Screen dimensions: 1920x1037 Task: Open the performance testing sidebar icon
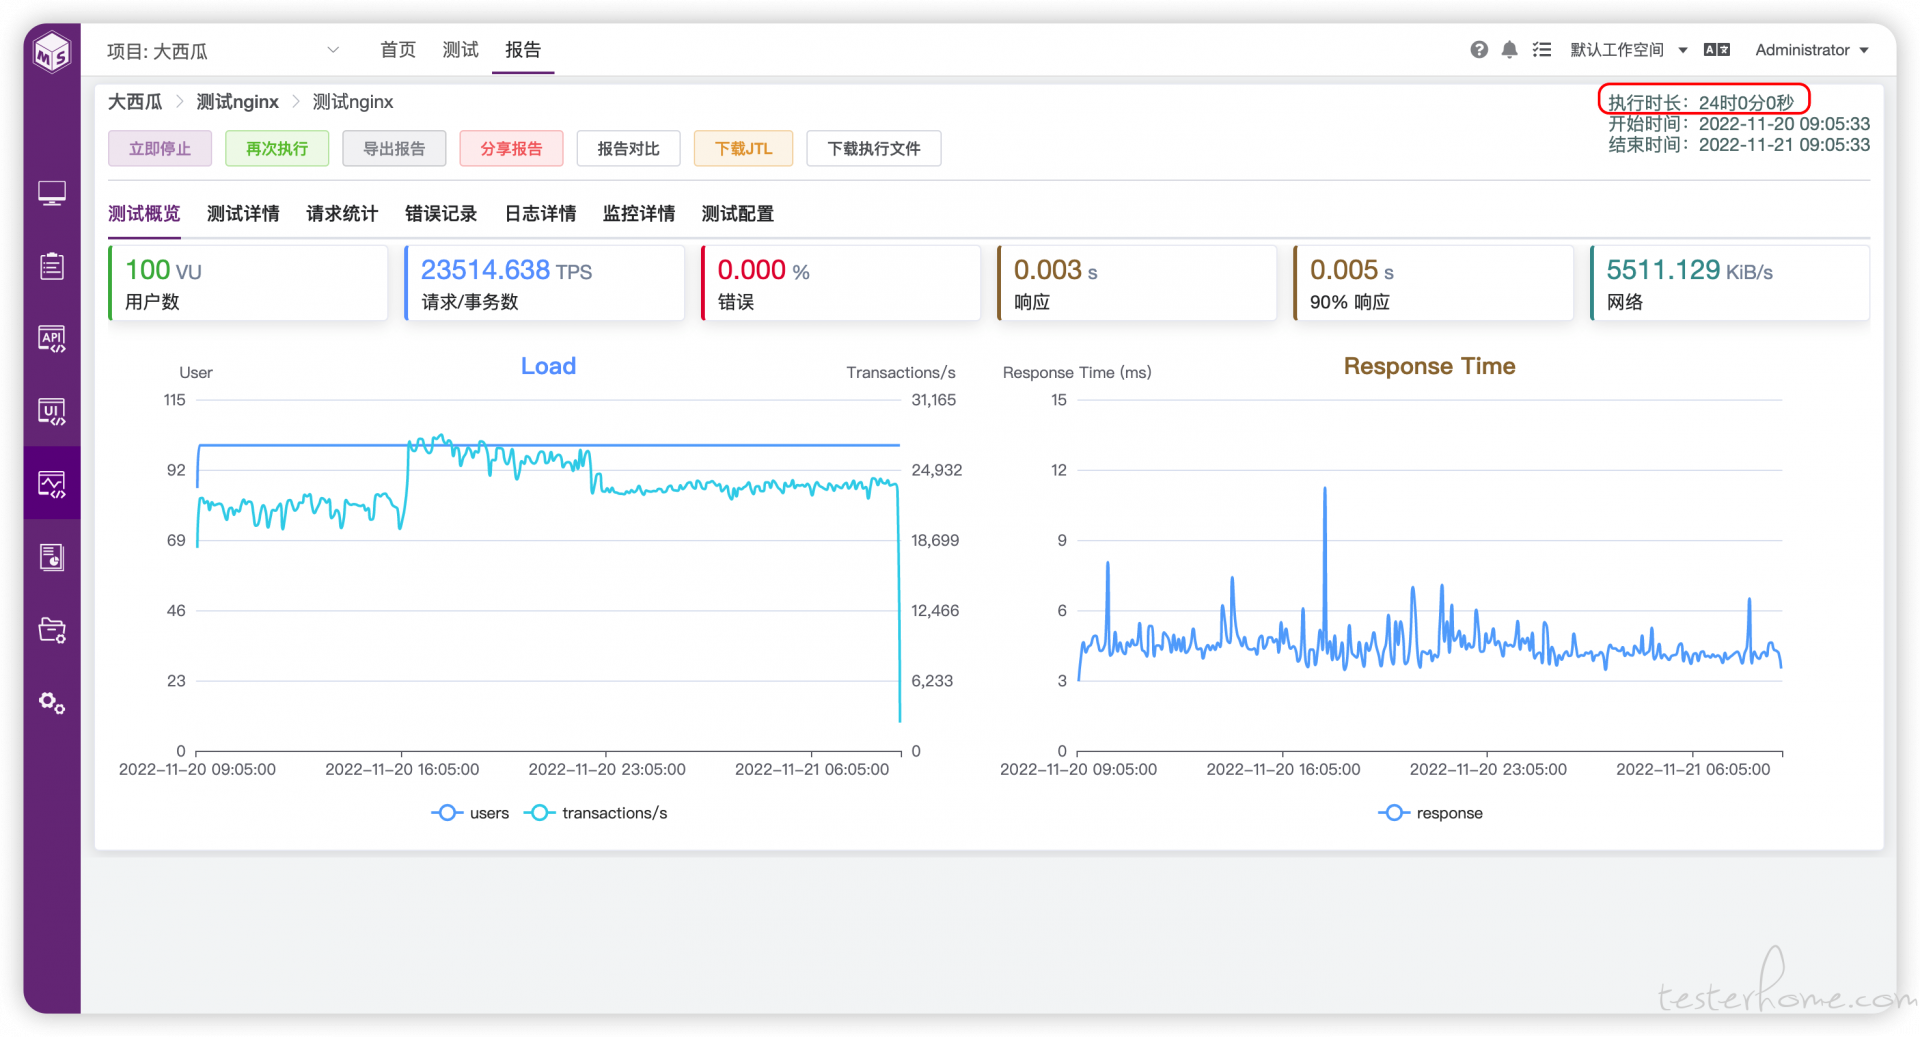point(52,485)
